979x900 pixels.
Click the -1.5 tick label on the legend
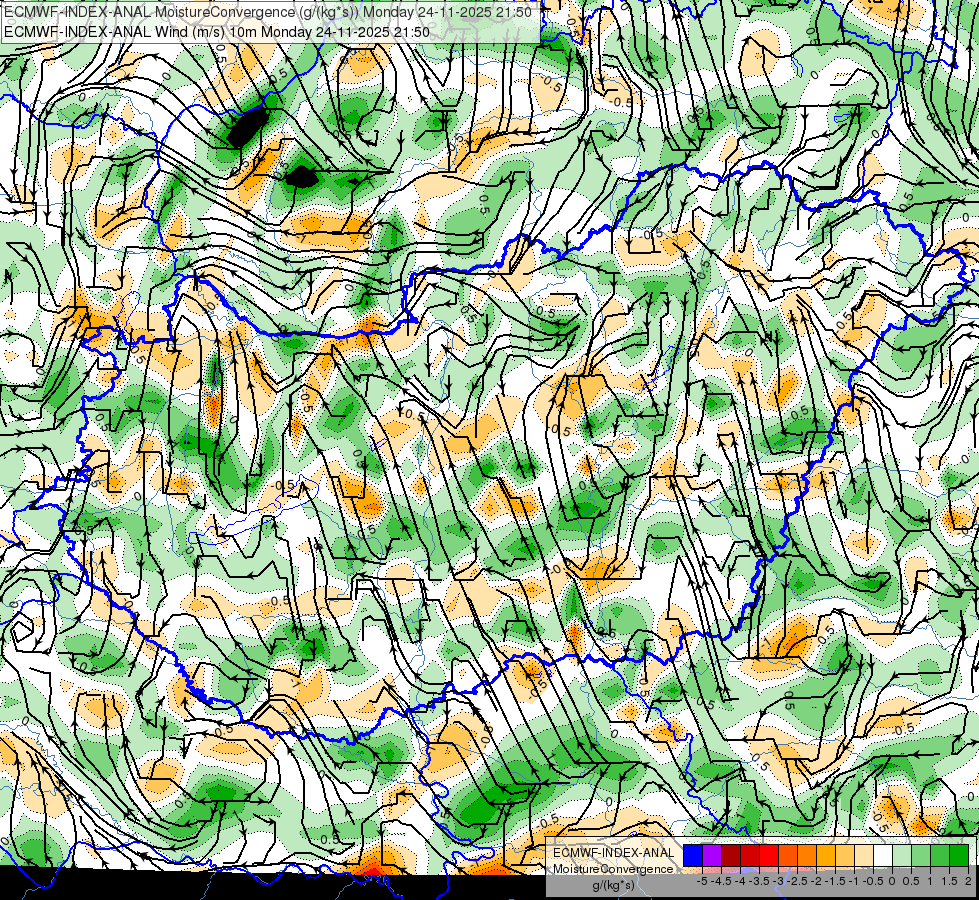836,881
